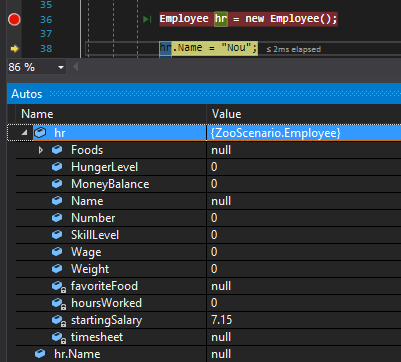The height and width of the screenshot is (362, 401).
Task: Click the 0 value of HungerLevel
Action: click(x=214, y=167)
